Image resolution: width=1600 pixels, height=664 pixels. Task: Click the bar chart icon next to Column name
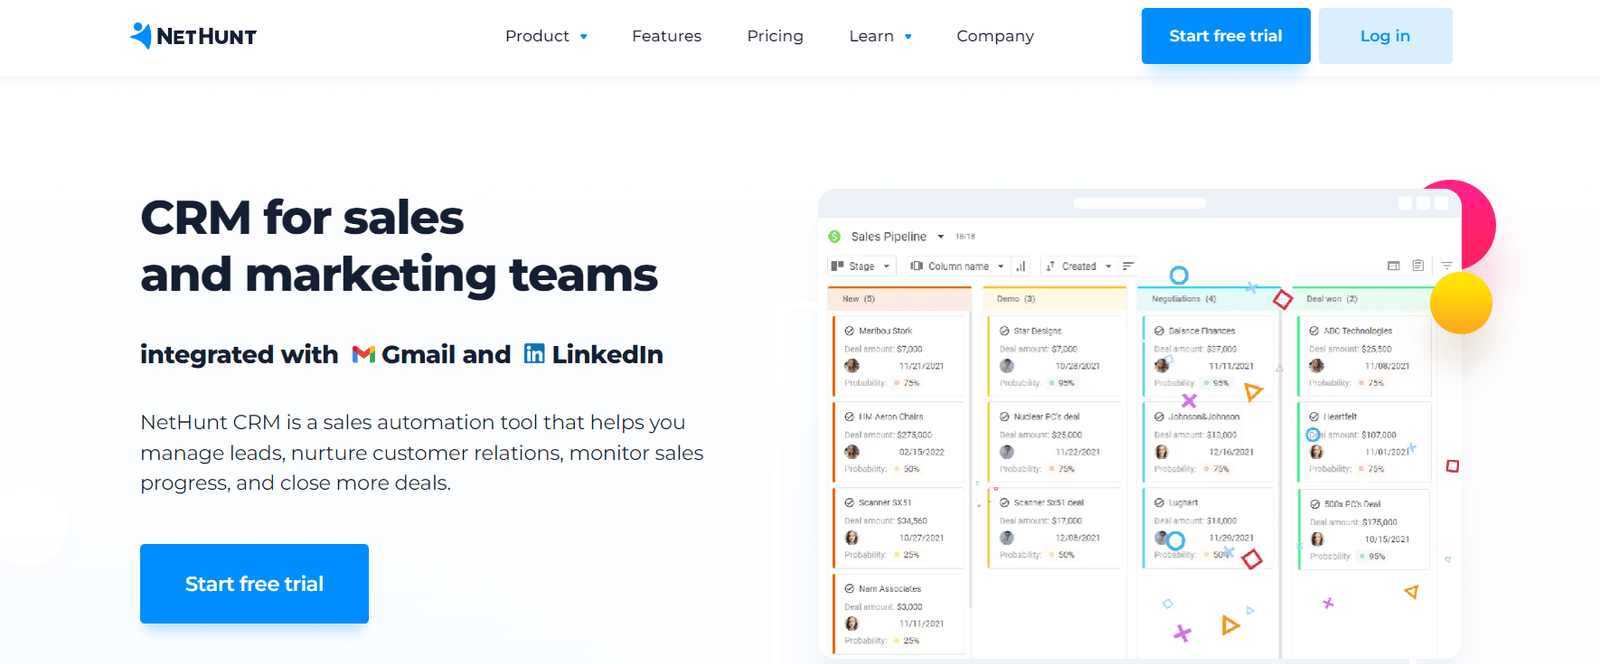click(1021, 266)
